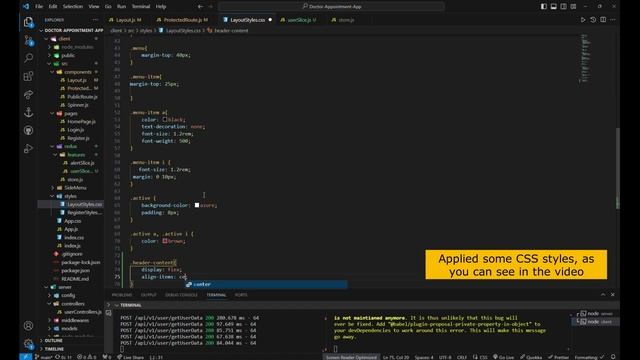Run the file with the play icon
The height and width of the screenshot is (360, 640).
click(x=583, y=20)
